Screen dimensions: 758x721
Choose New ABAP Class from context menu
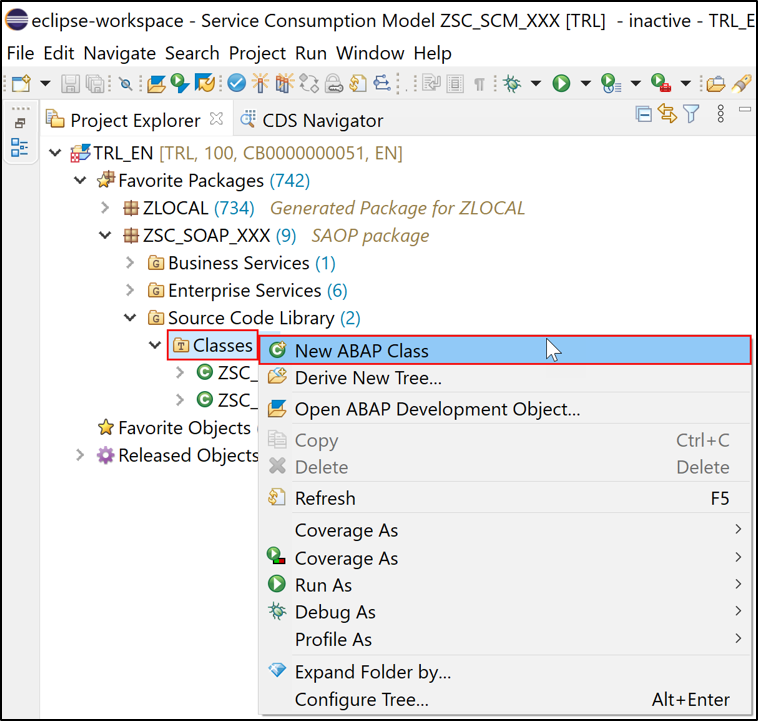coord(505,350)
